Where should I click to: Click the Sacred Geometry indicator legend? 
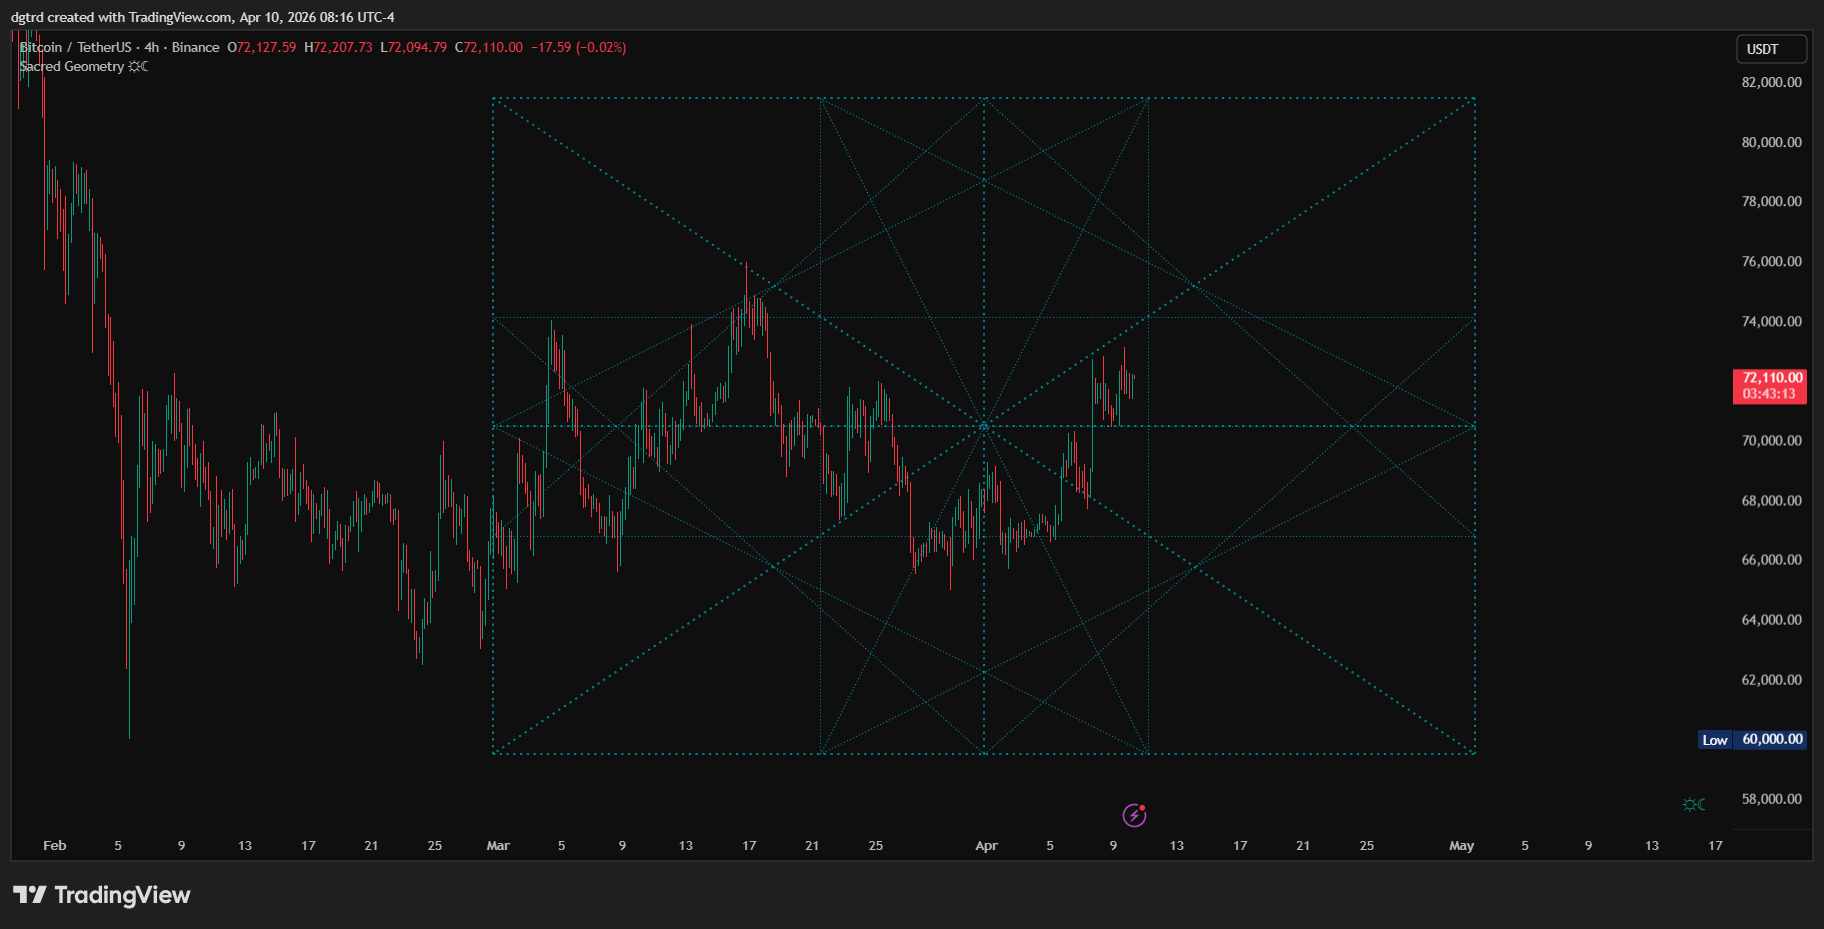pyautogui.click(x=72, y=66)
